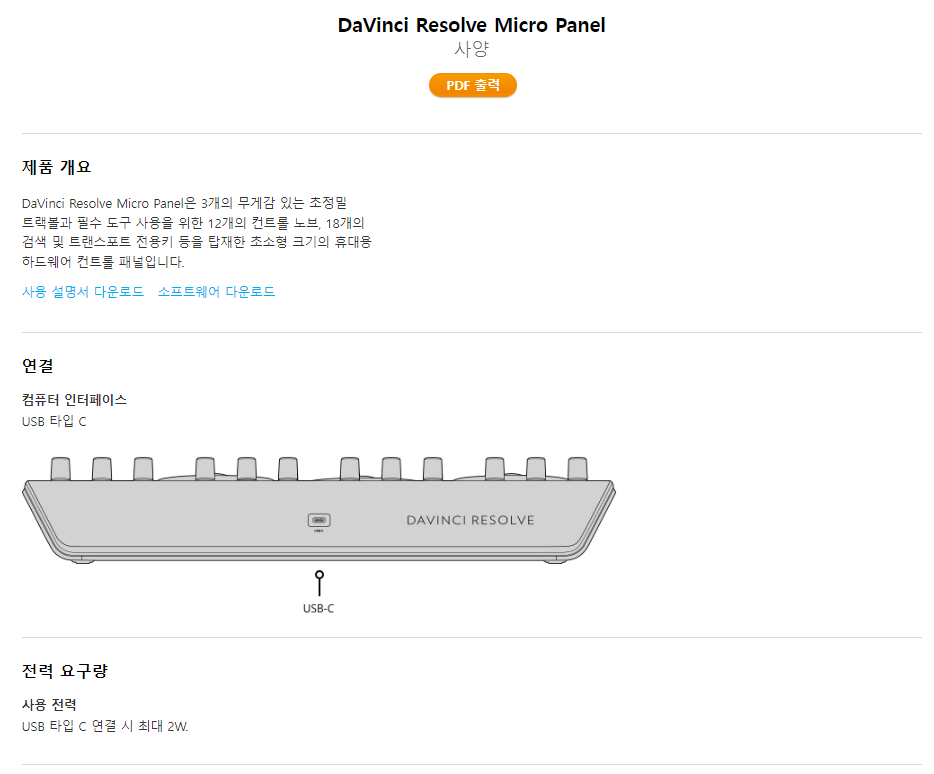
Task: Open the 사용 설명서 다운로드 link
Action: coord(83,292)
